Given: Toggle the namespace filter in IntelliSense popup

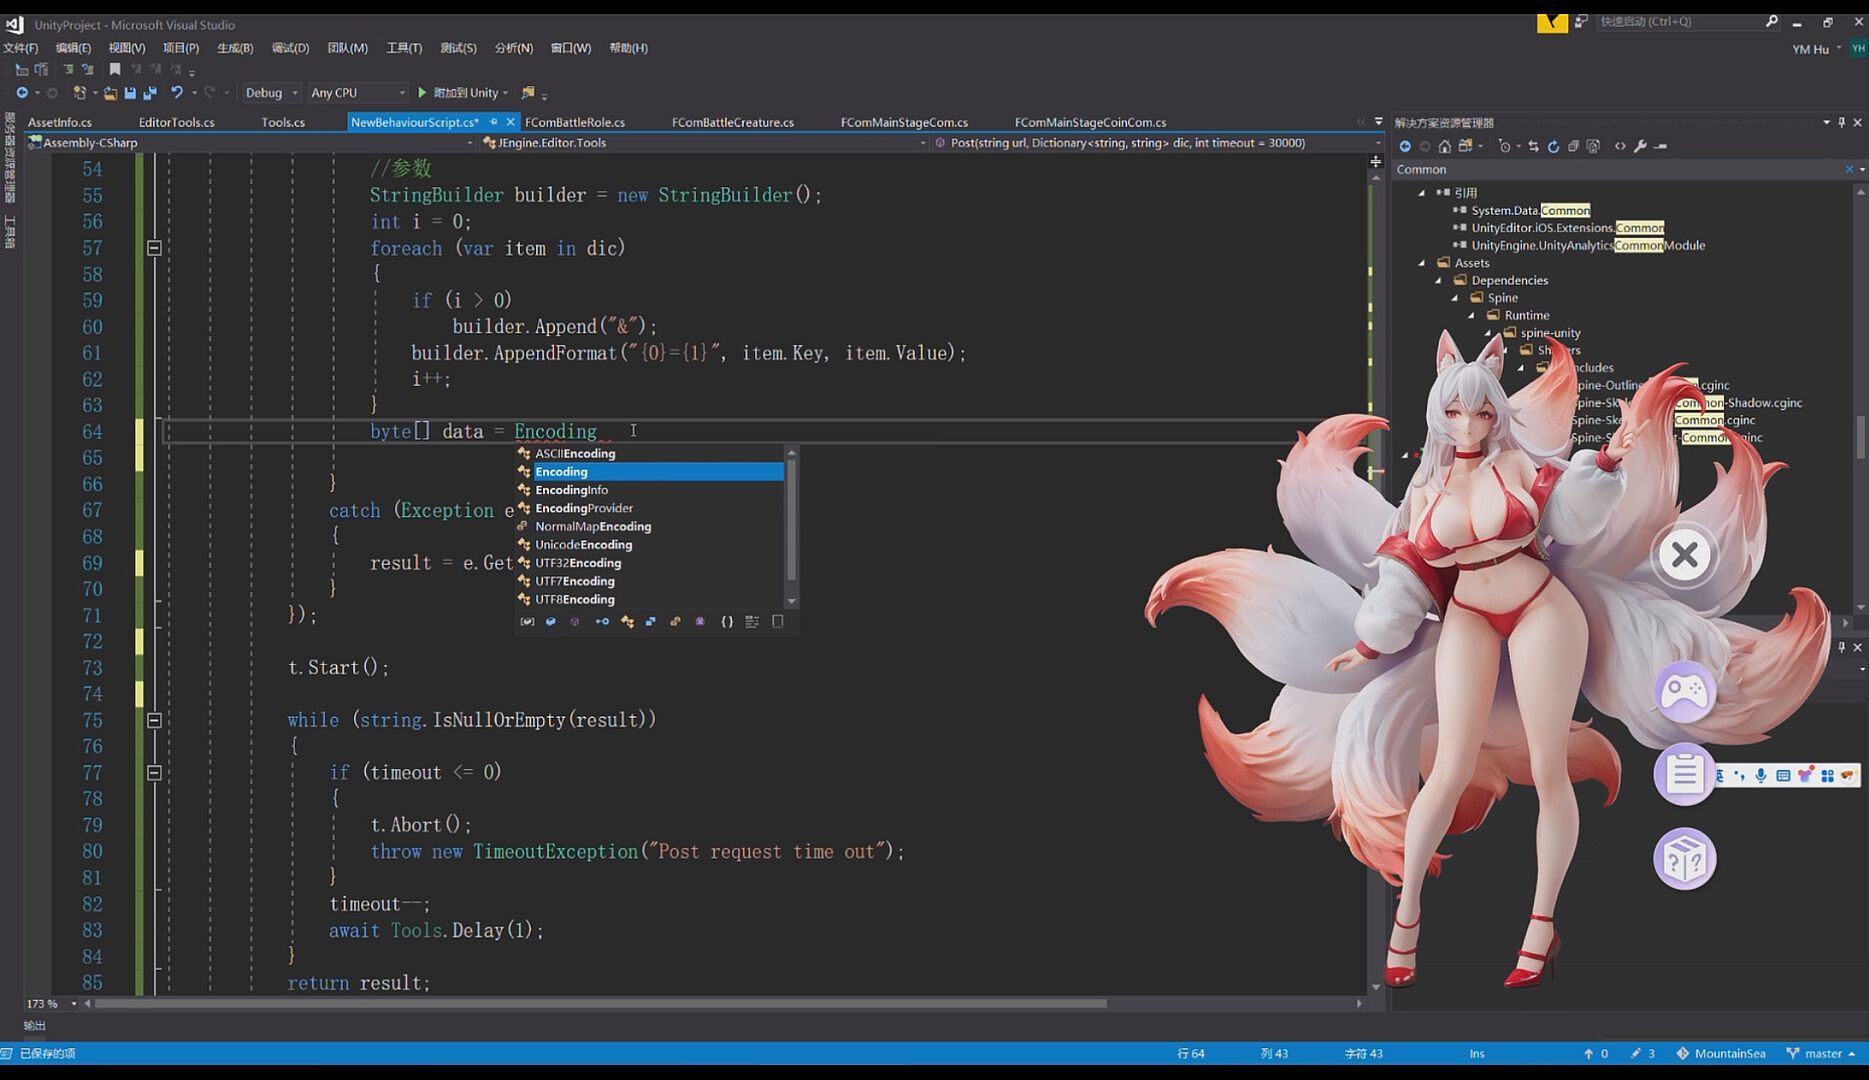Looking at the screenshot, I should (x=727, y=622).
